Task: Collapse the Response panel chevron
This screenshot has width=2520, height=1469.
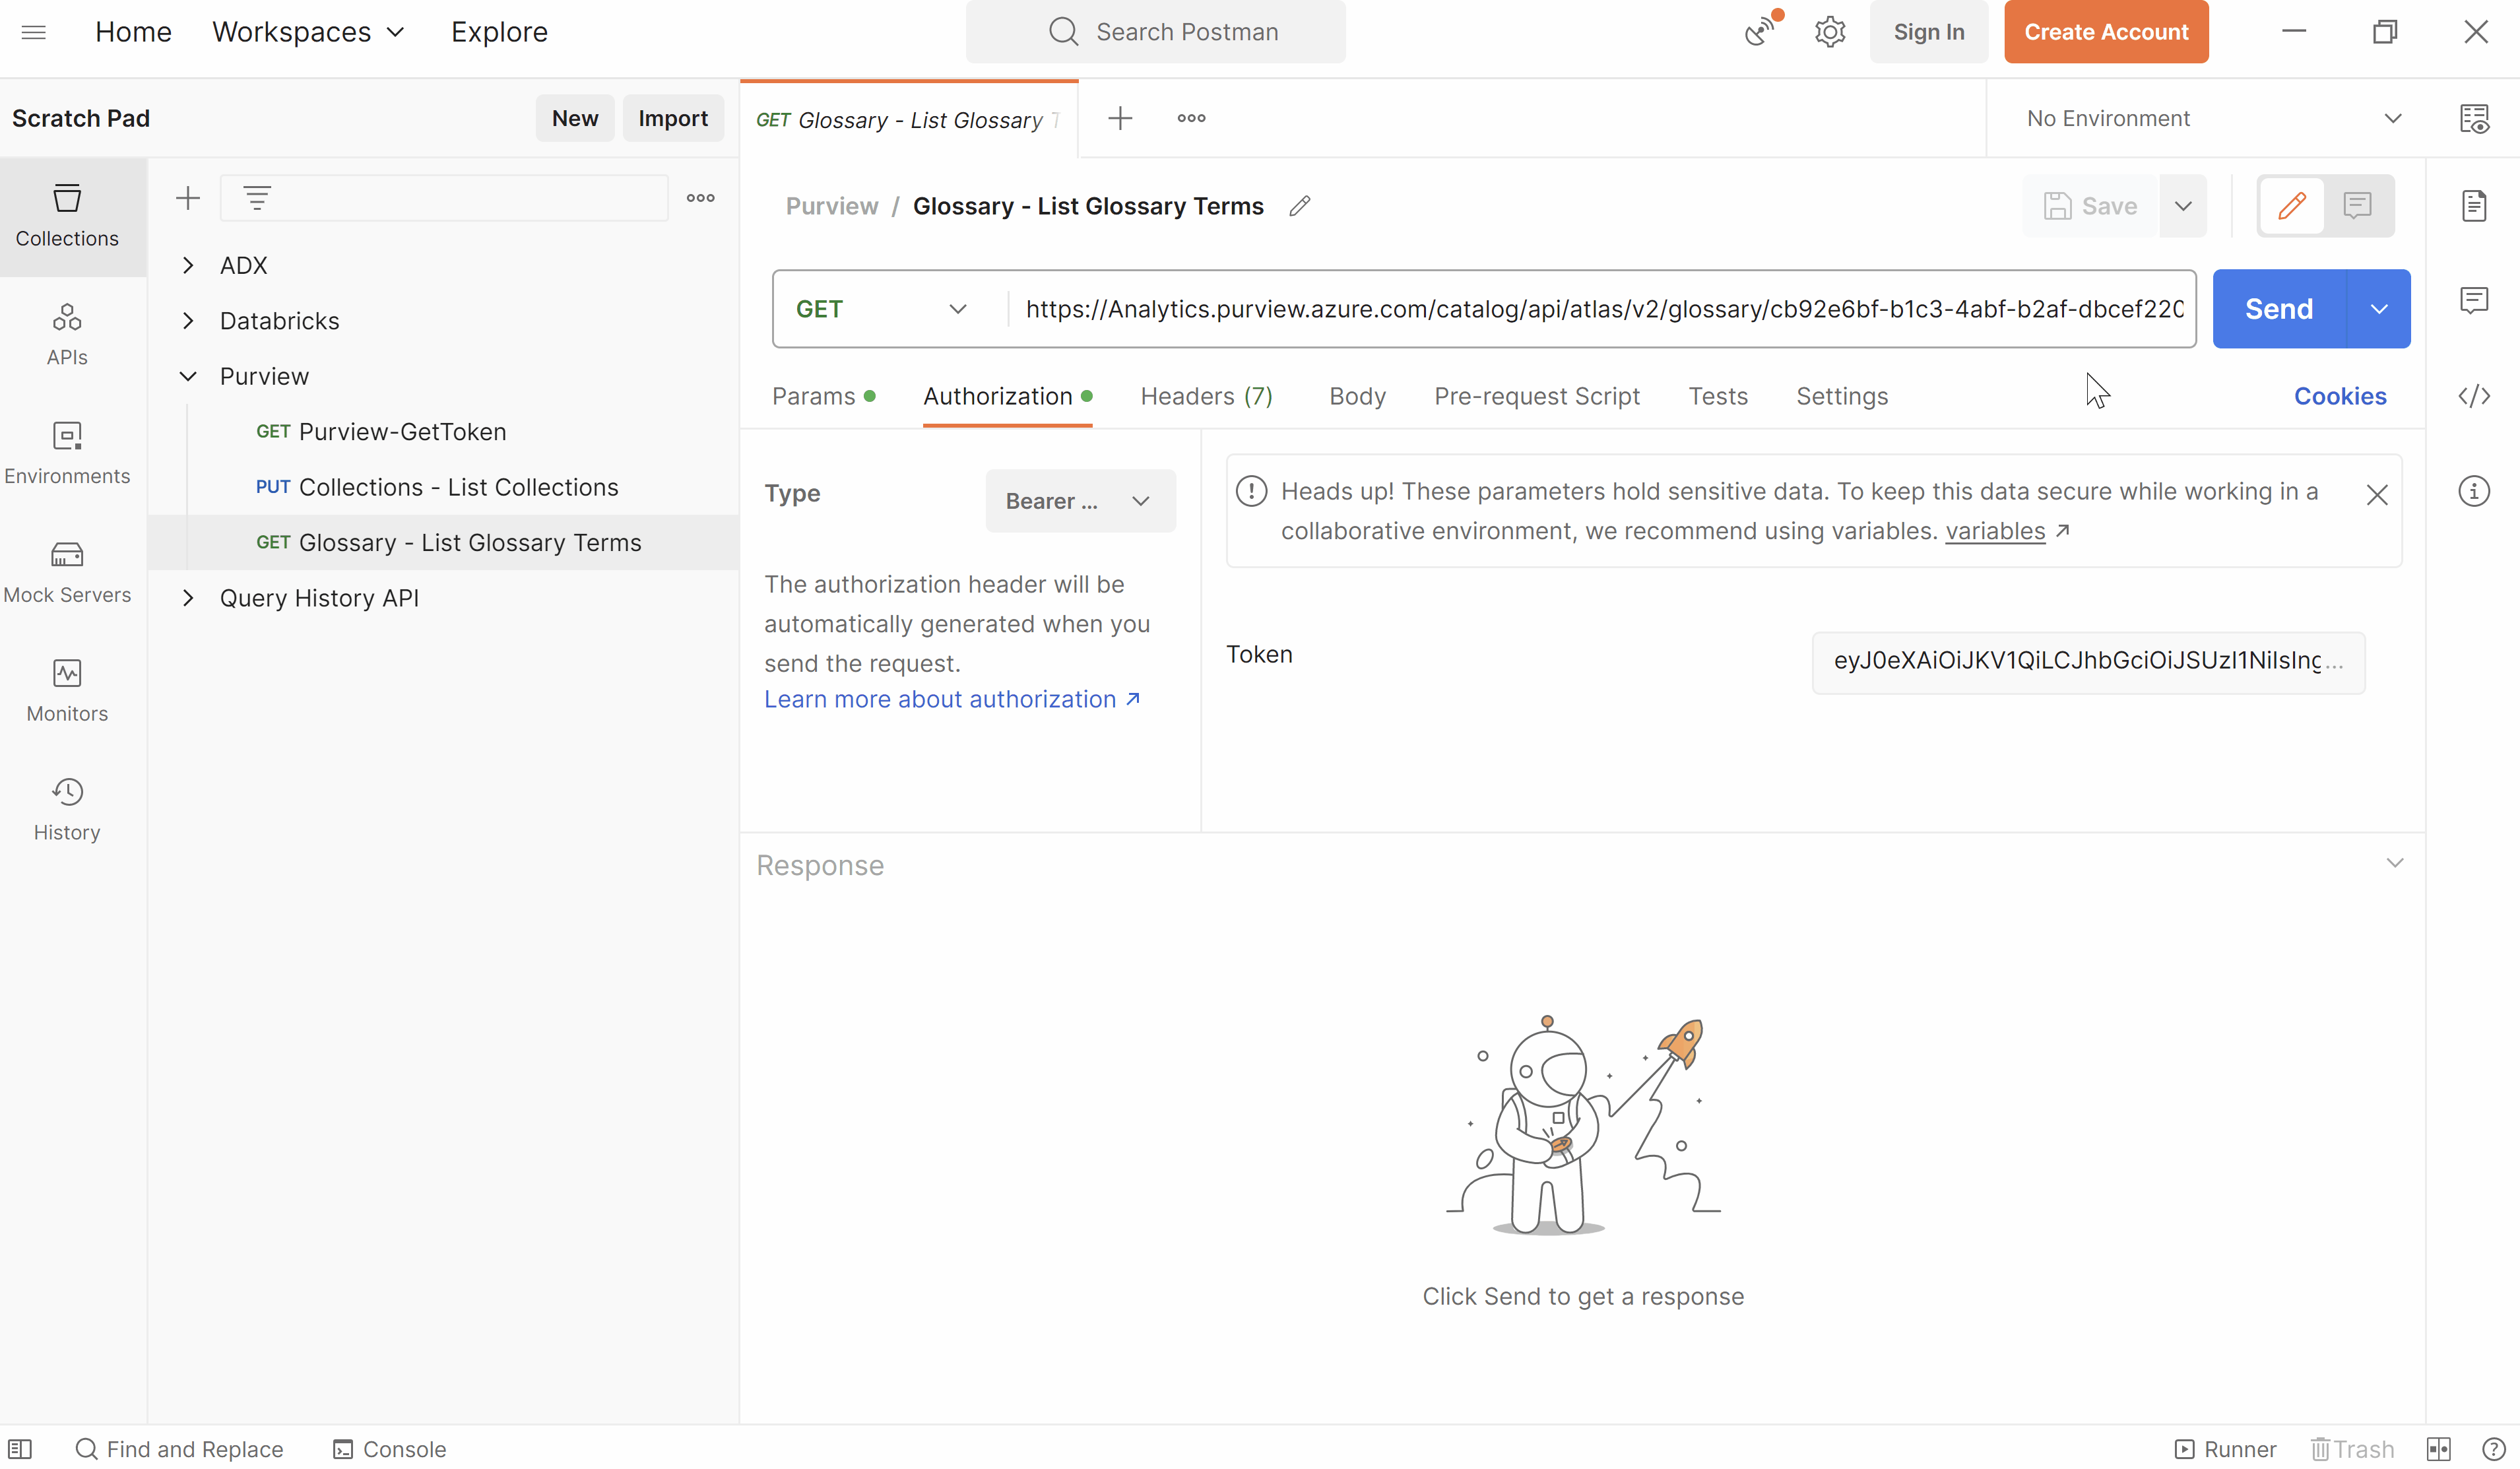Action: click(x=2394, y=863)
